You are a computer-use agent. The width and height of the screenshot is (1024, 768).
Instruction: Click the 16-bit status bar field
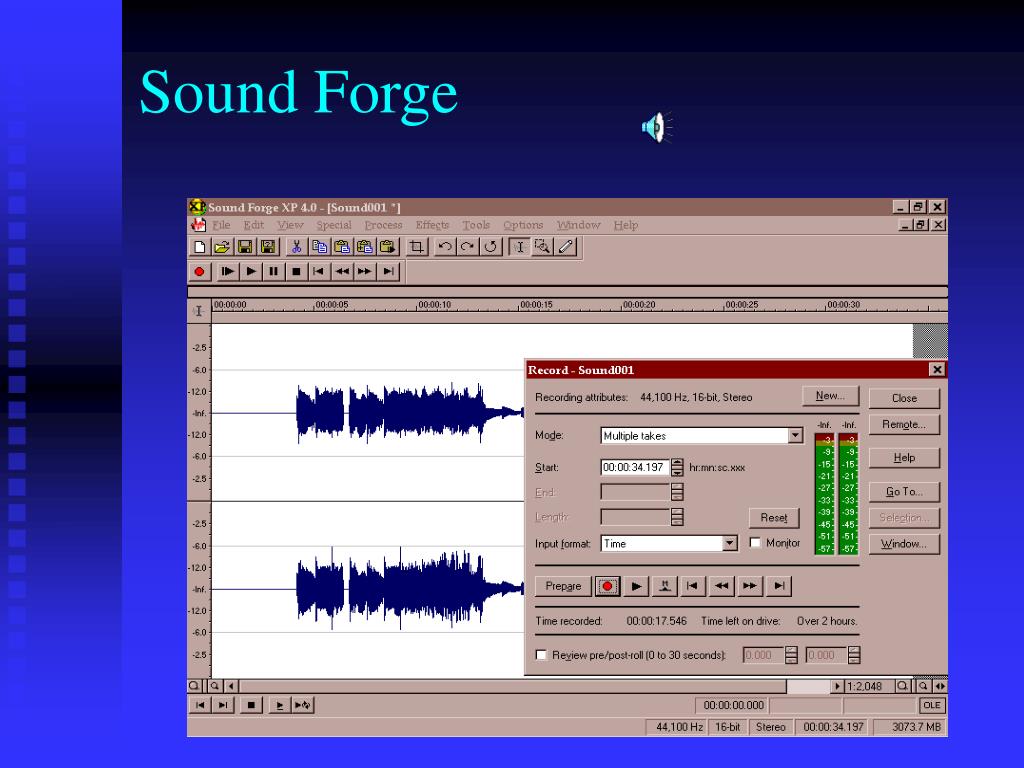[728, 727]
